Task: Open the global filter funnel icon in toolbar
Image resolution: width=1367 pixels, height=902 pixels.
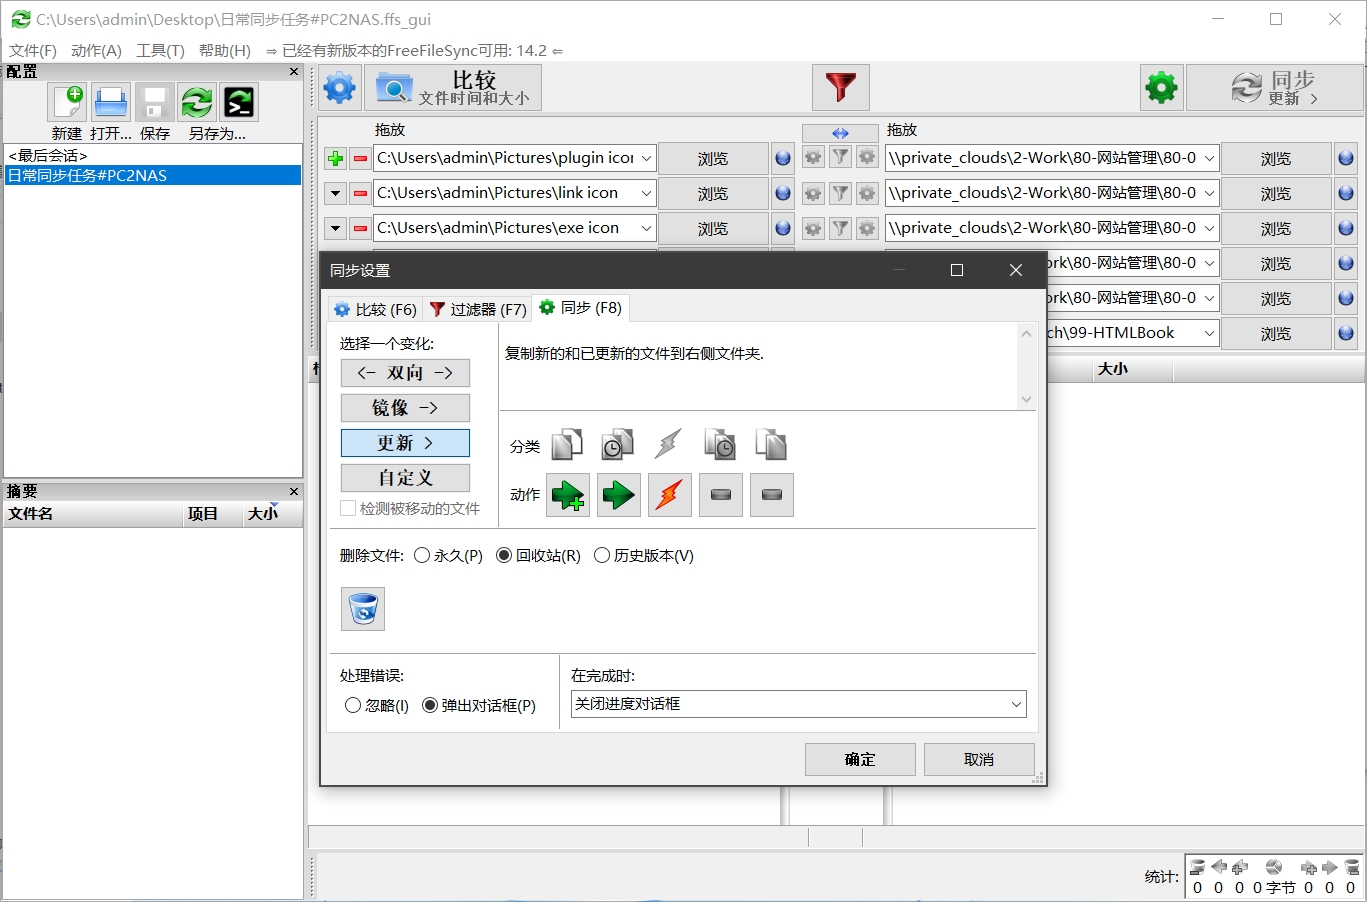Action: pyautogui.click(x=840, y=88)
